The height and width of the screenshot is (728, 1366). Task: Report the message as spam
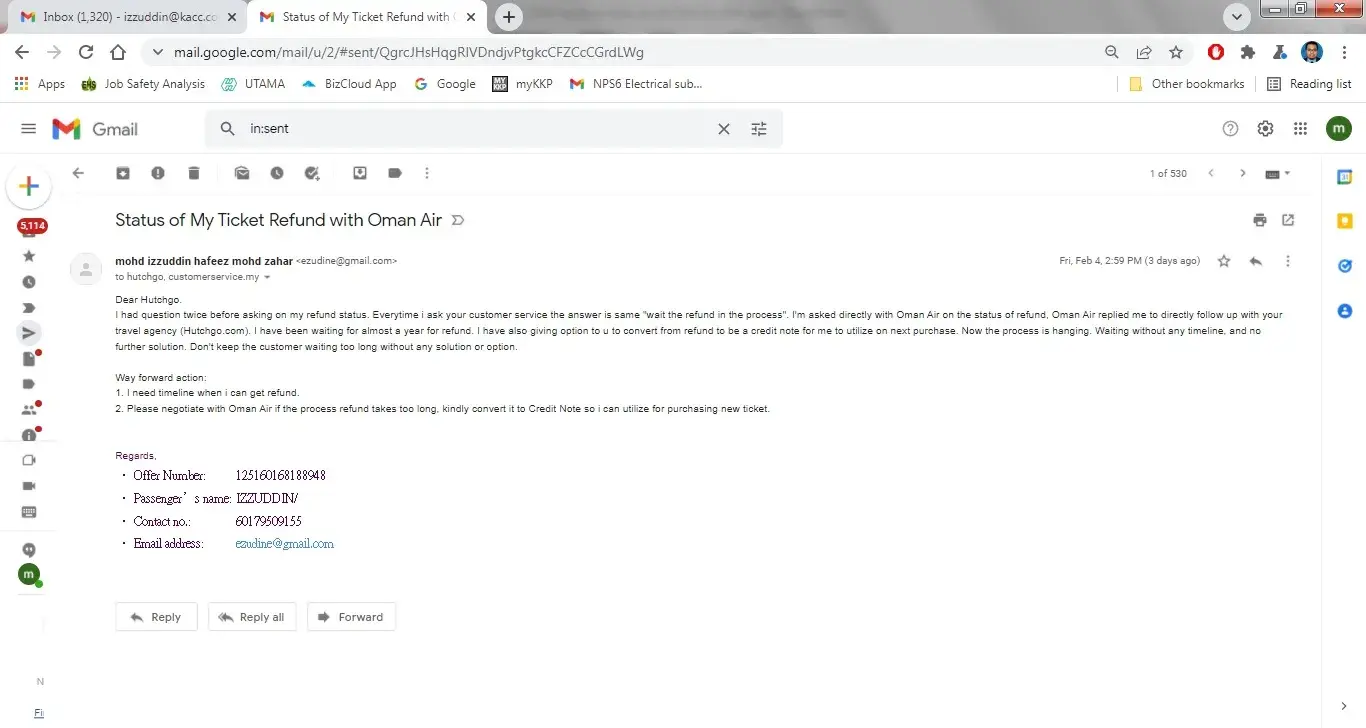158,173
